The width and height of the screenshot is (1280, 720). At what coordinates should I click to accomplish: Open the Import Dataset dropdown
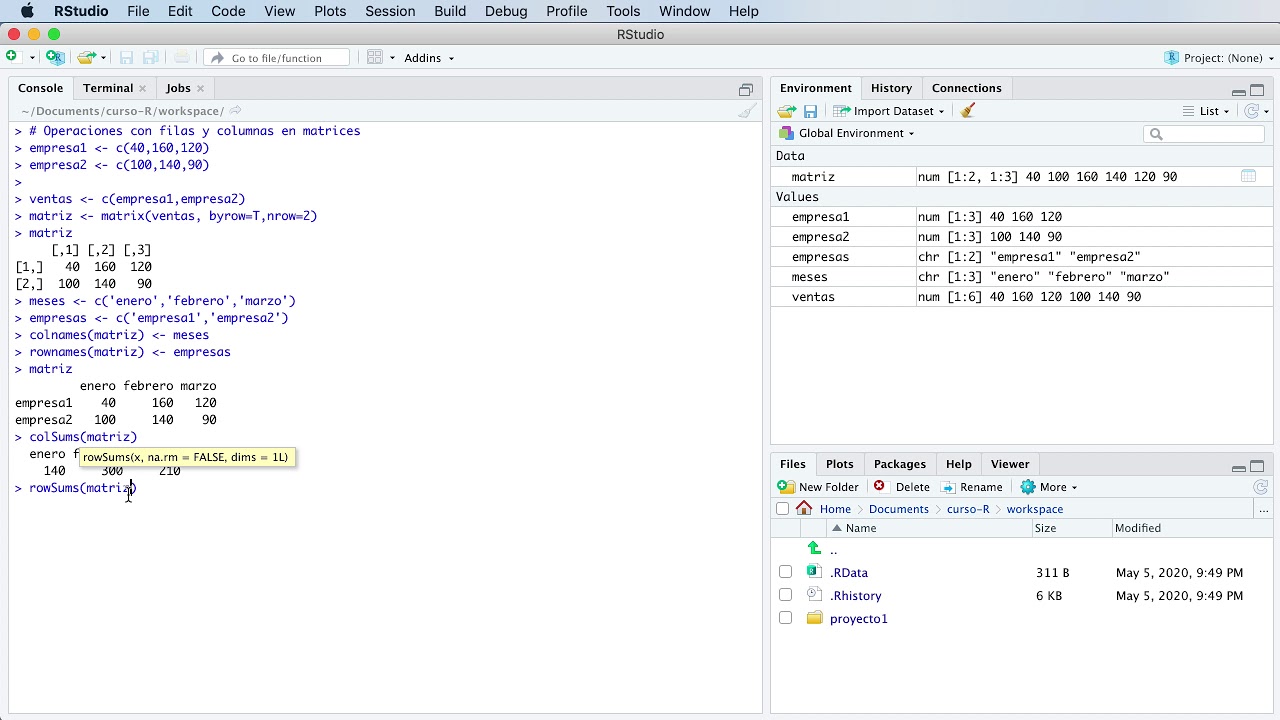click(x=888, y=111)
